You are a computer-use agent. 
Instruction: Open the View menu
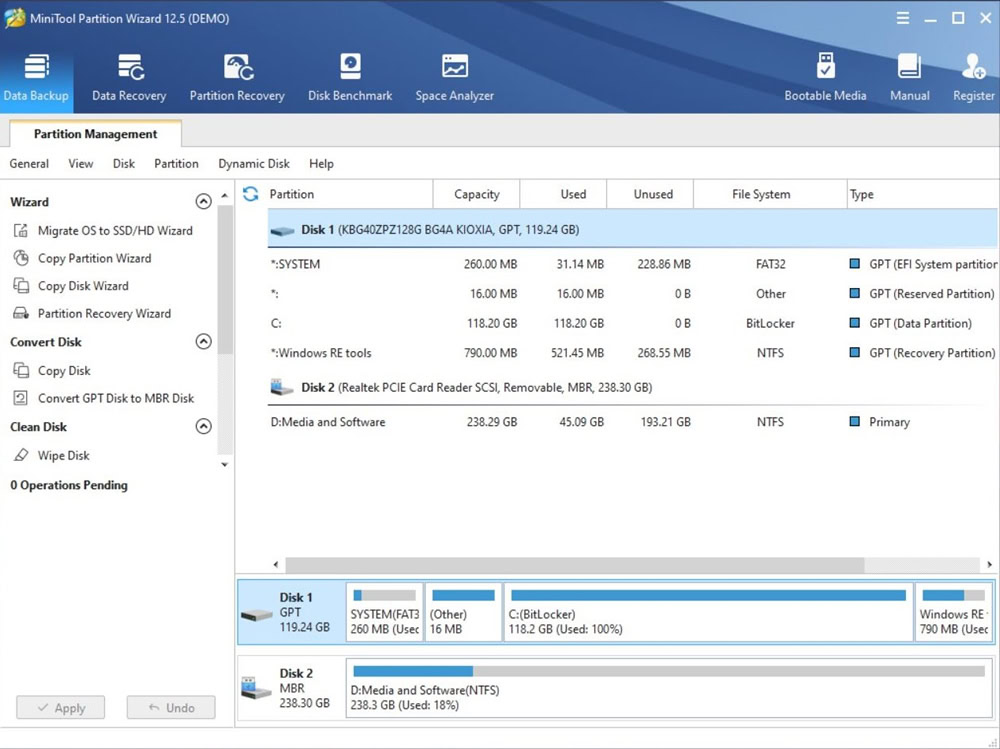tap(81, 163)
